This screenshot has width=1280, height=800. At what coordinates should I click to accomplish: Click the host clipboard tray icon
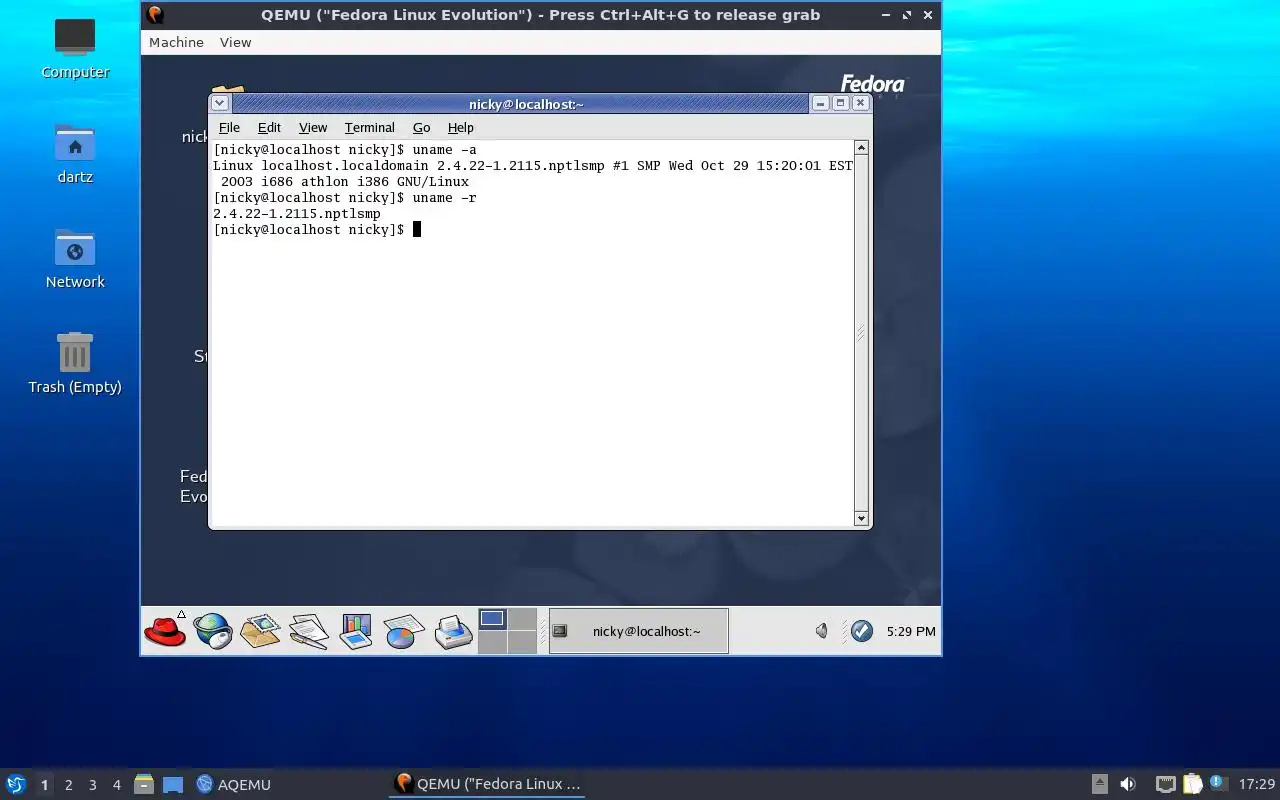click(x=1192, y=784)
